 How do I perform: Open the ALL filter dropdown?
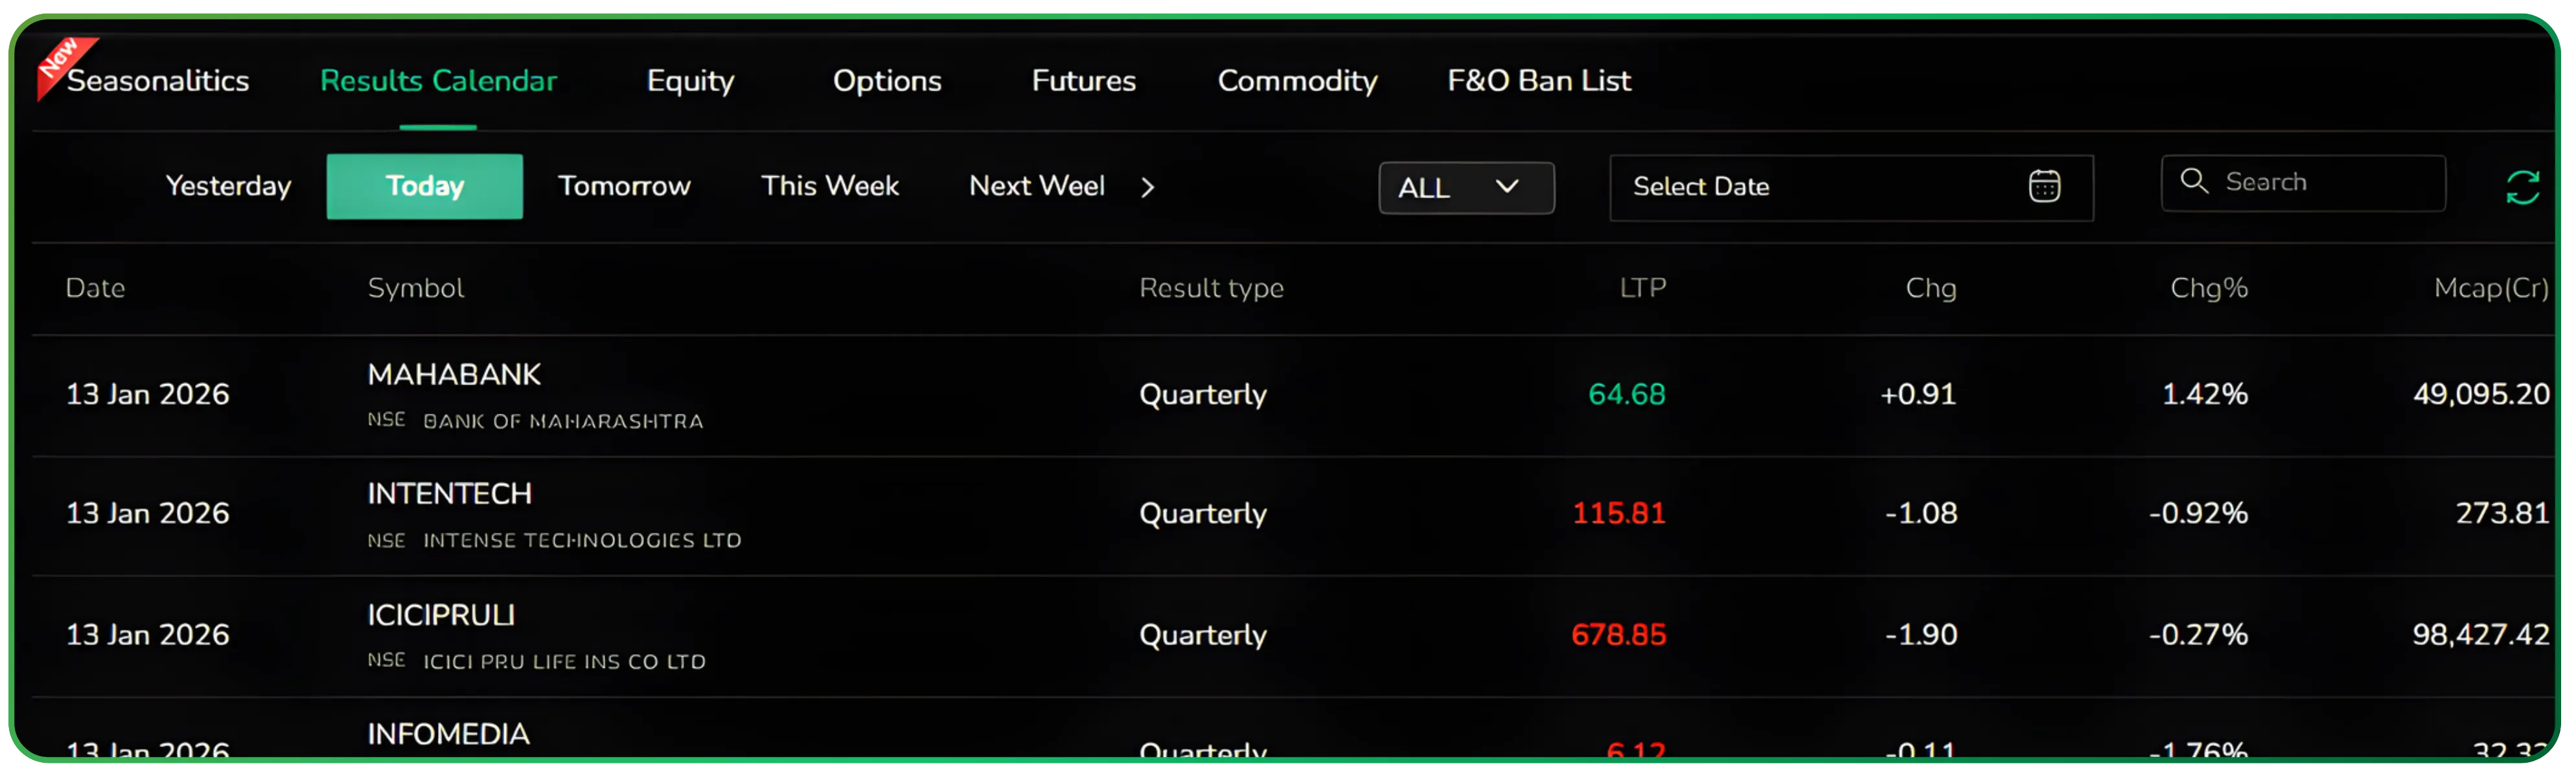coord(1466,188)
